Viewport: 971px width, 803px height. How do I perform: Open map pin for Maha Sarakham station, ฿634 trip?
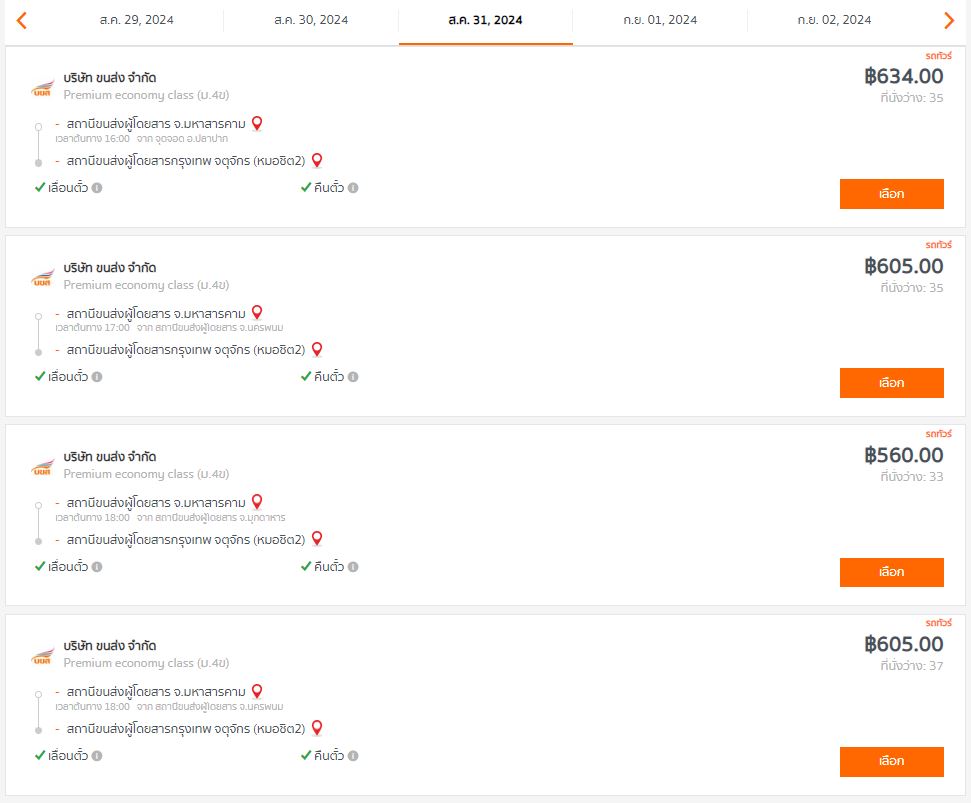(x=257, y=123)
